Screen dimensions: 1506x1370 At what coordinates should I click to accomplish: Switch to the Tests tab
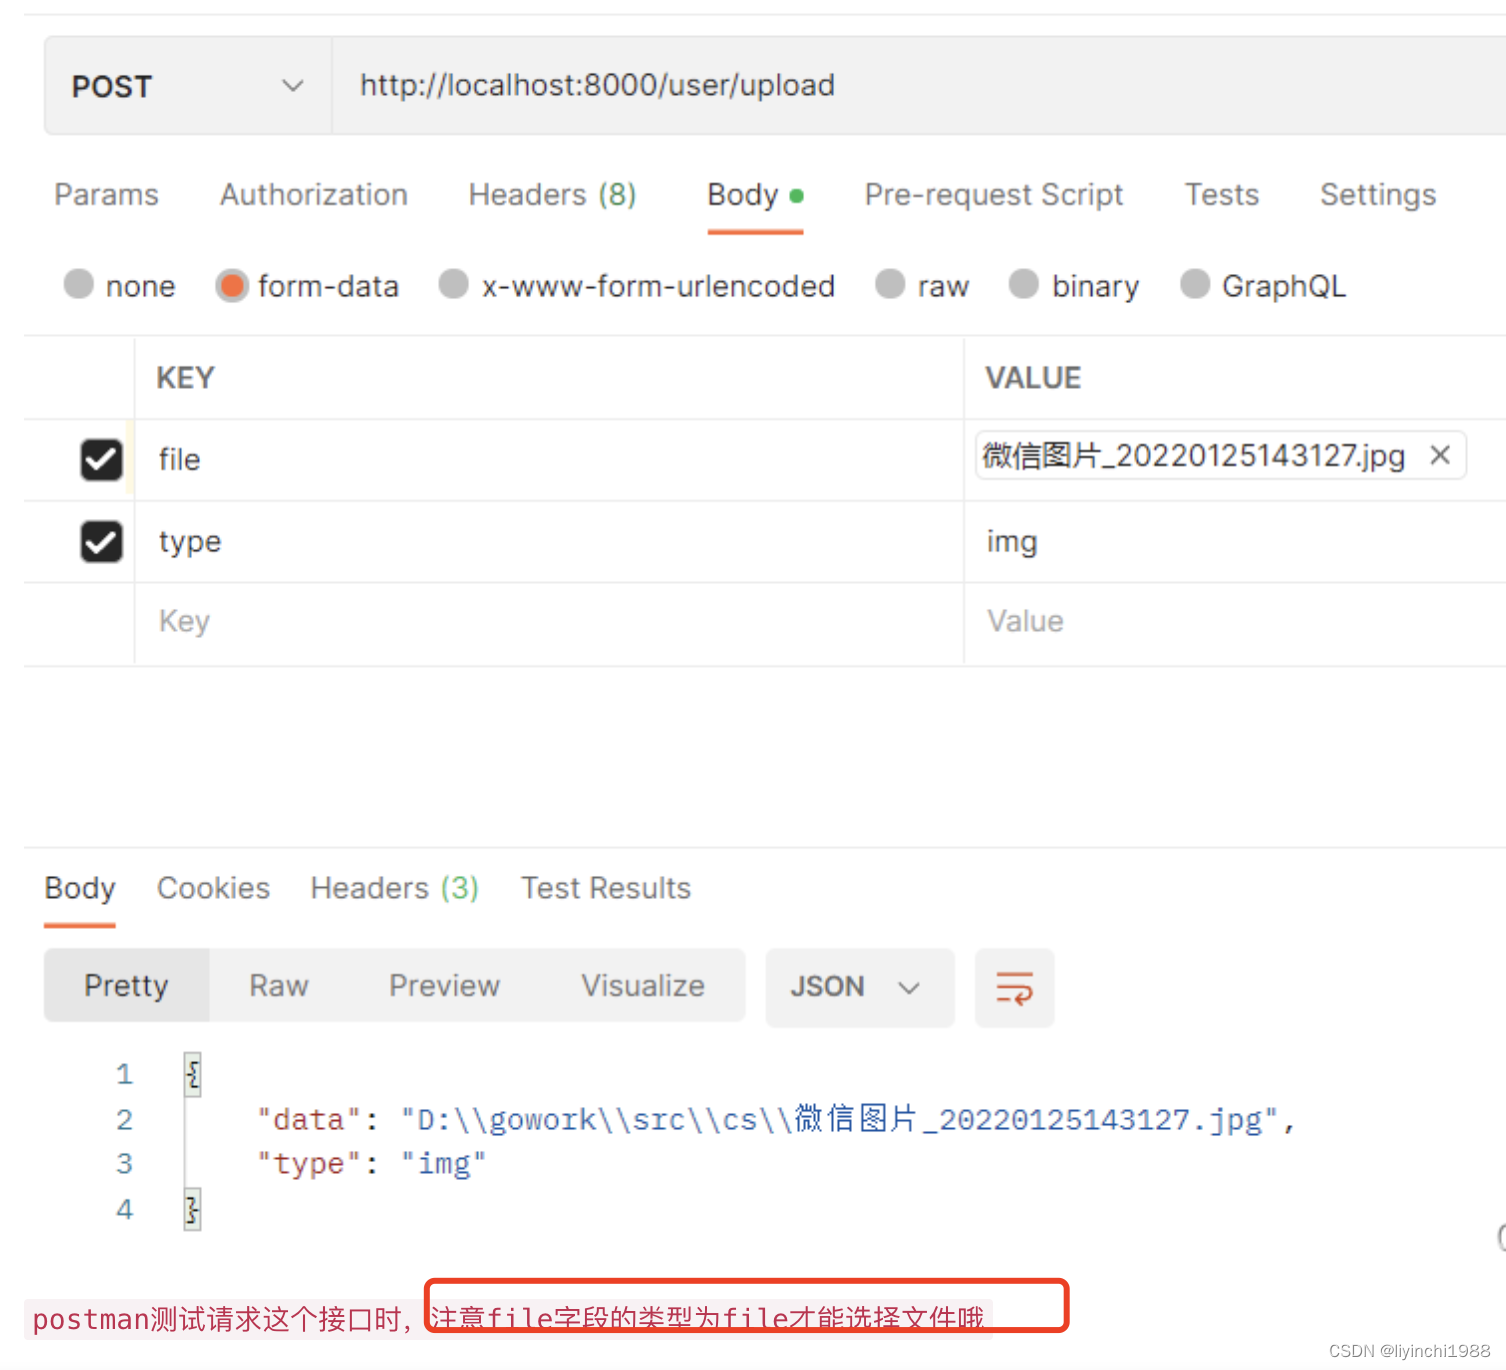1222,194
